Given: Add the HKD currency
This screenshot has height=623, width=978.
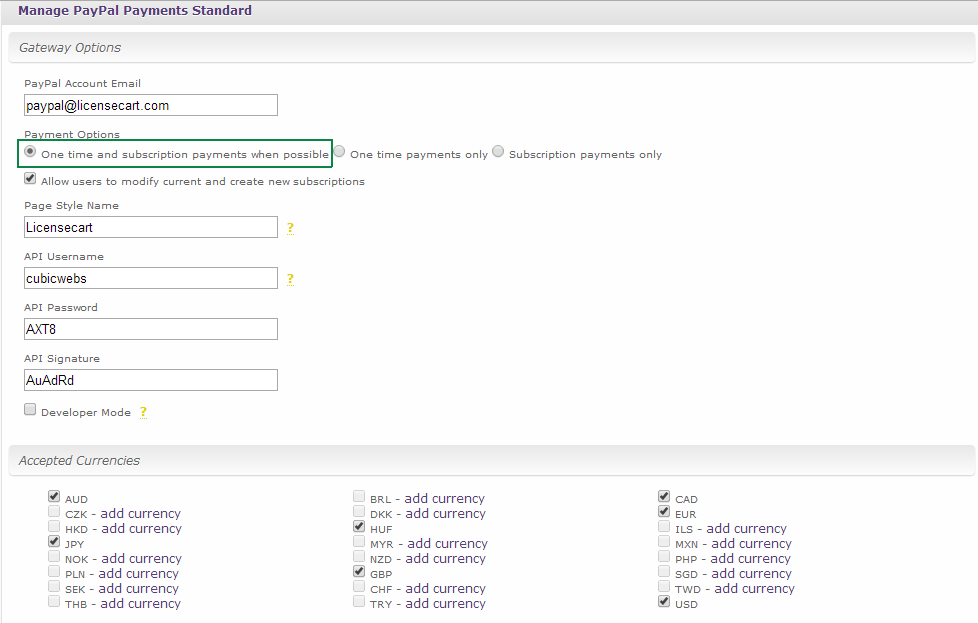Looking at the screenshot, I should point(142,529).
